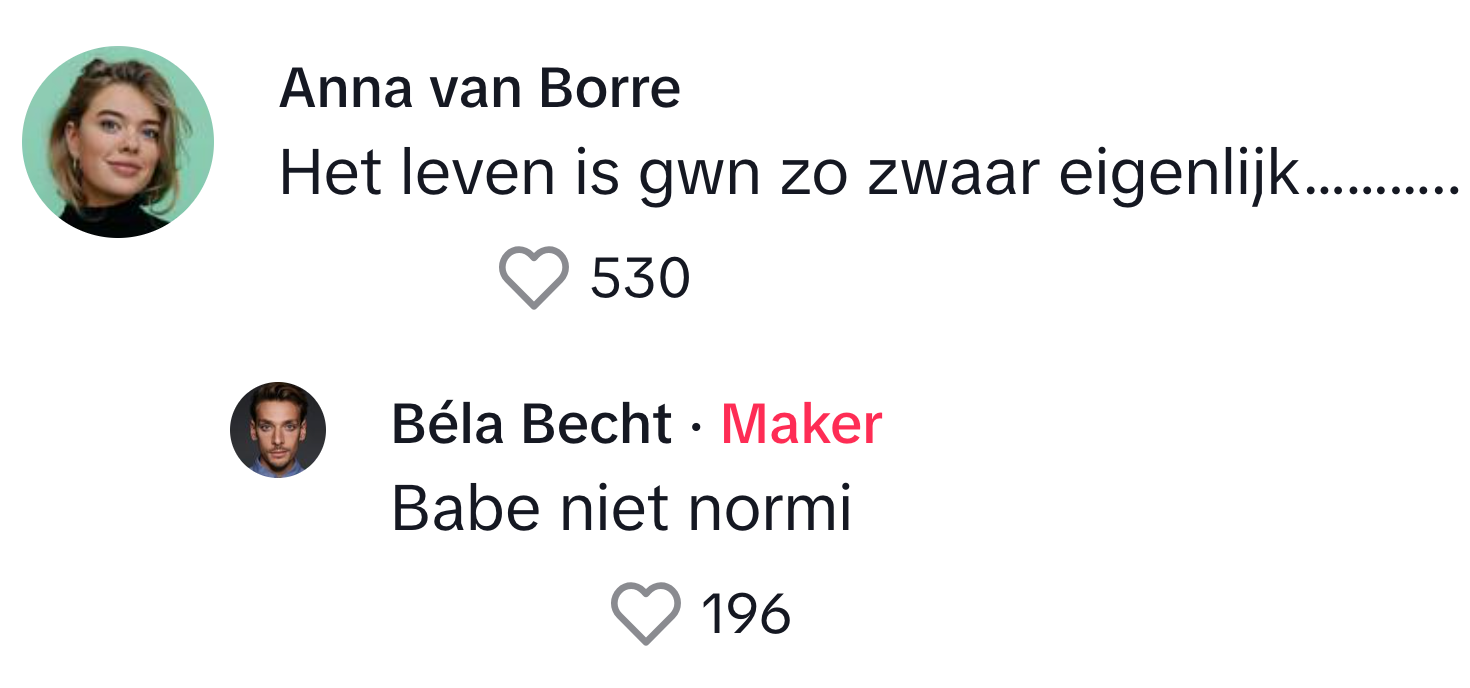Click the Béla Becht username
Image resolution: width=1470 pixels, height=688 pixels.
coord(531,425)
